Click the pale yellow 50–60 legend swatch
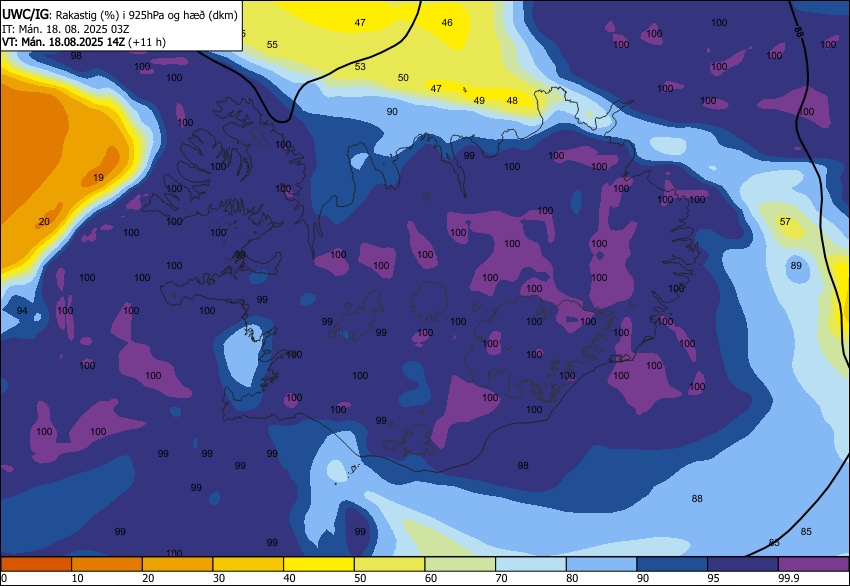Screen dimensions: 850x586 (389, 564)
